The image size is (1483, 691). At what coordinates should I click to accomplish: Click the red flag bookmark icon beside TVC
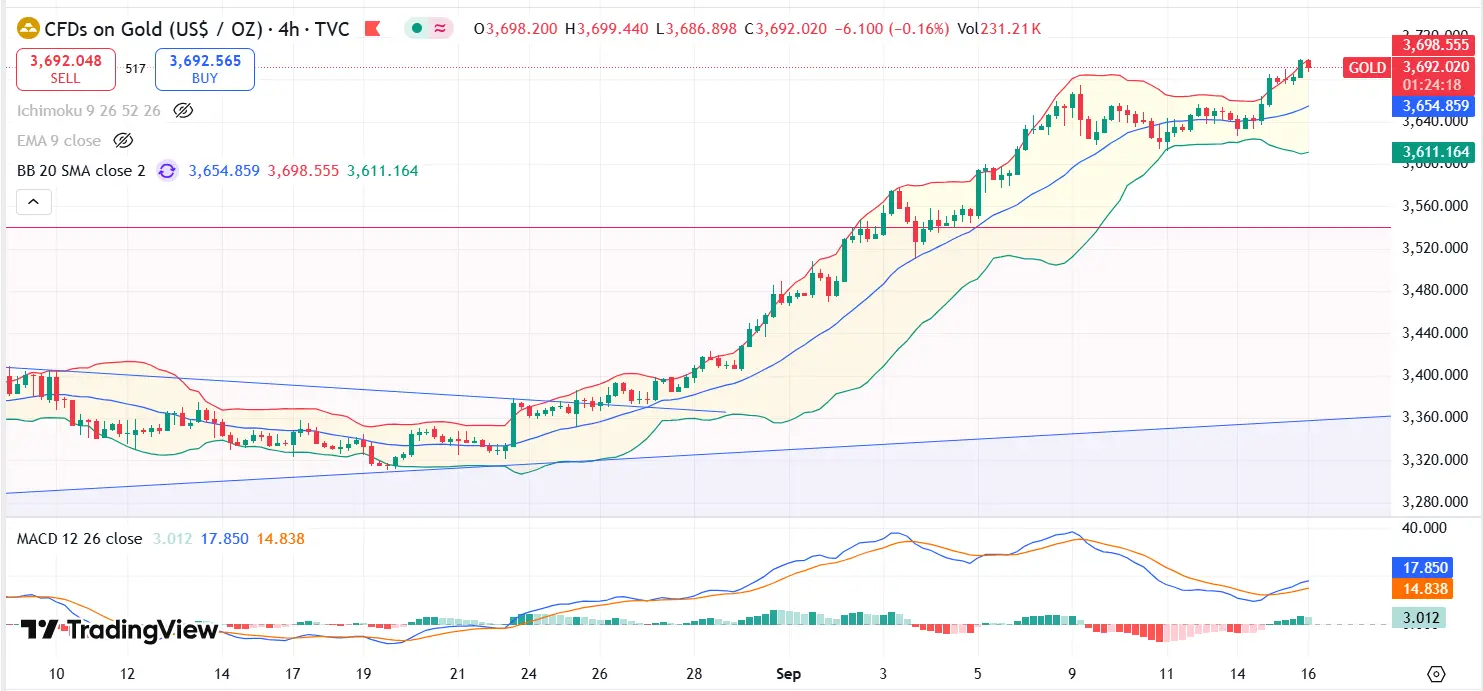click(373, 29)
